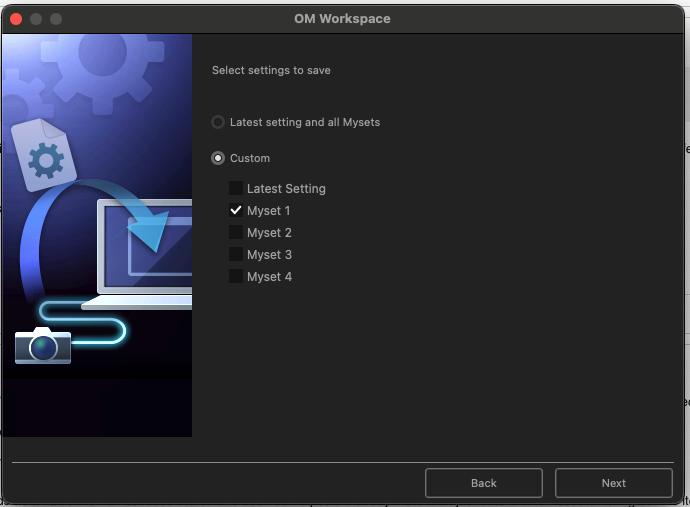This screenshot has height=507, width=690.
Task: Uncheck the Myset 1 checkbox
Action: click(x=236, y=210)
